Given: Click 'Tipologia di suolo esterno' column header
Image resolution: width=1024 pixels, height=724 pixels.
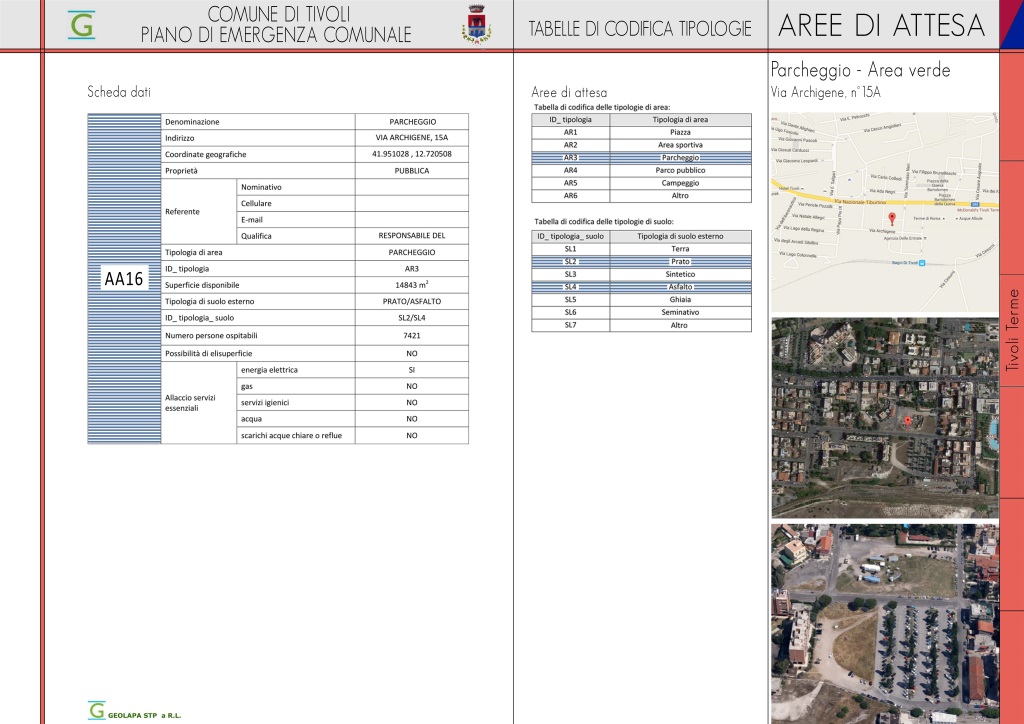Looking at the screenshot, I should (x=680, y=236).
